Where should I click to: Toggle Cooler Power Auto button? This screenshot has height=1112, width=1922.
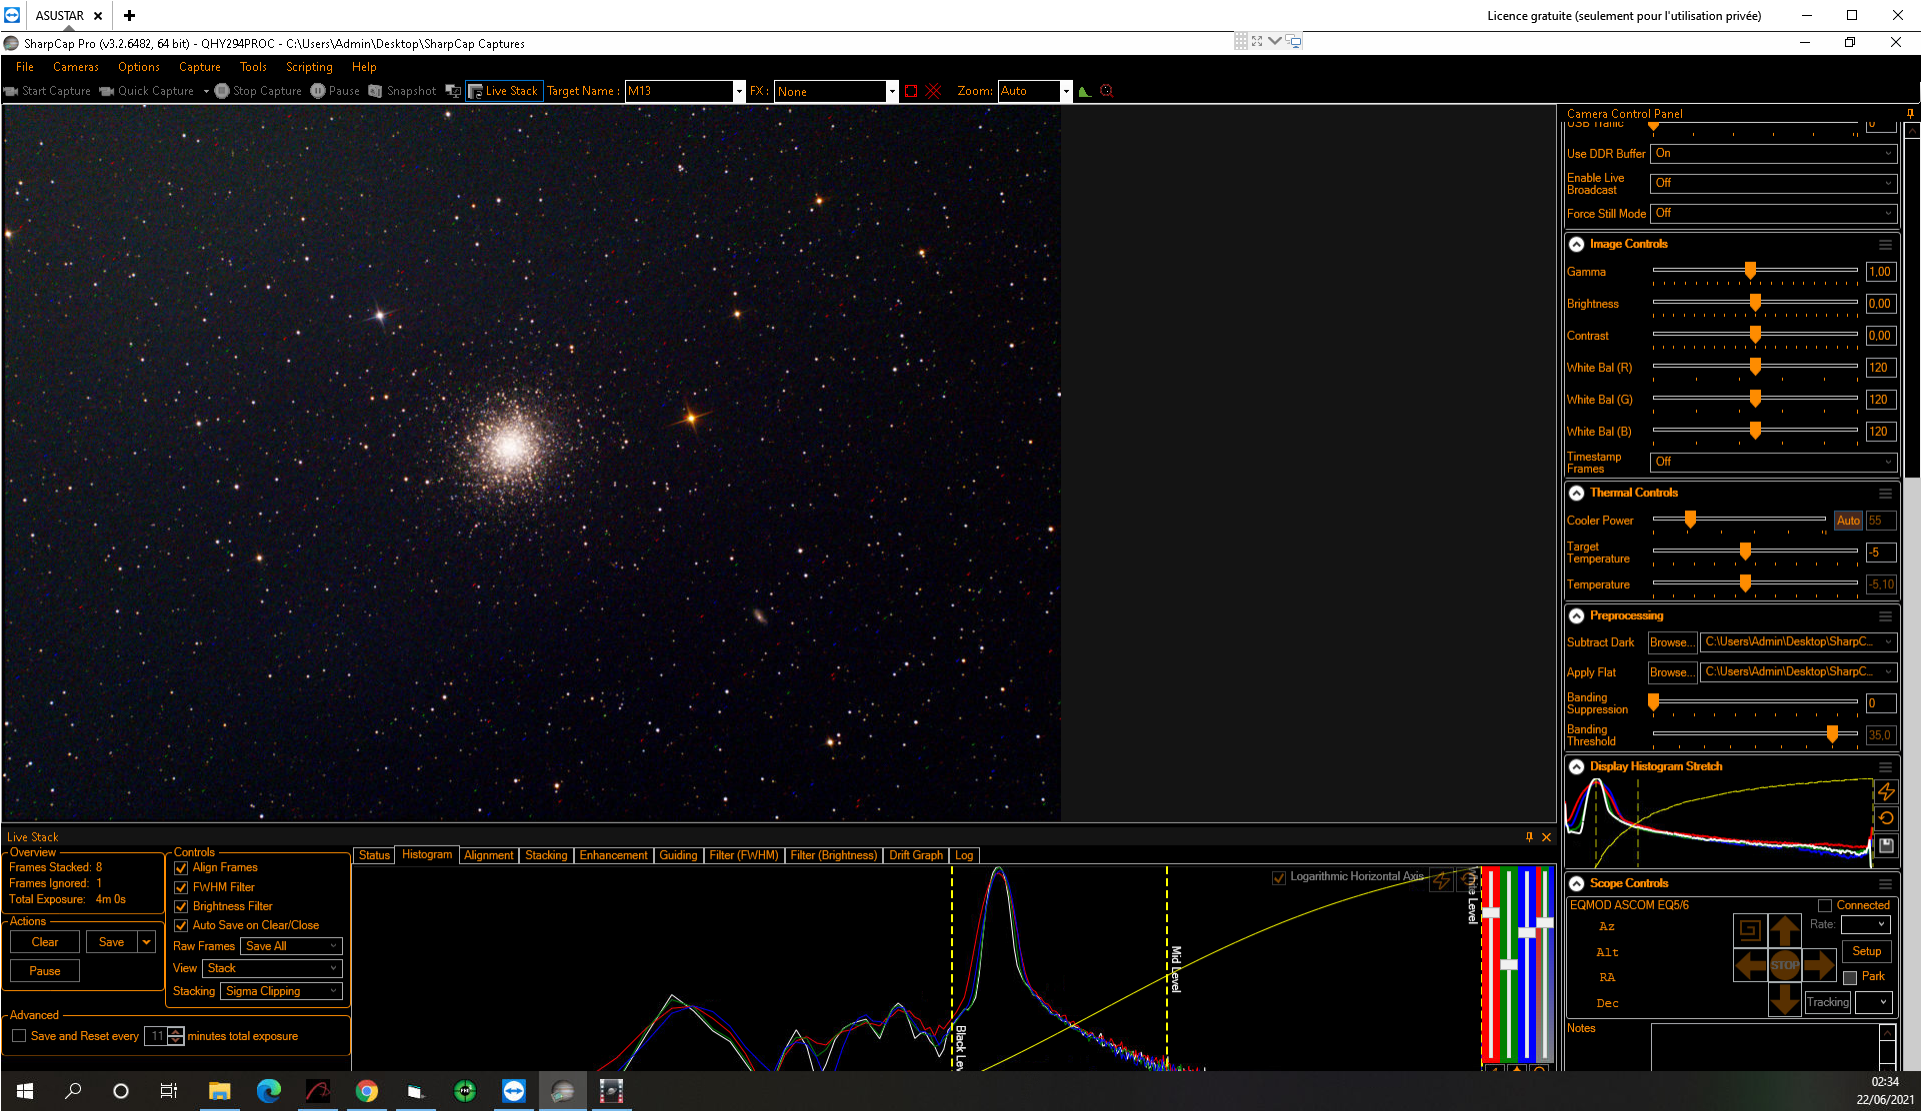pos(1848,520)
